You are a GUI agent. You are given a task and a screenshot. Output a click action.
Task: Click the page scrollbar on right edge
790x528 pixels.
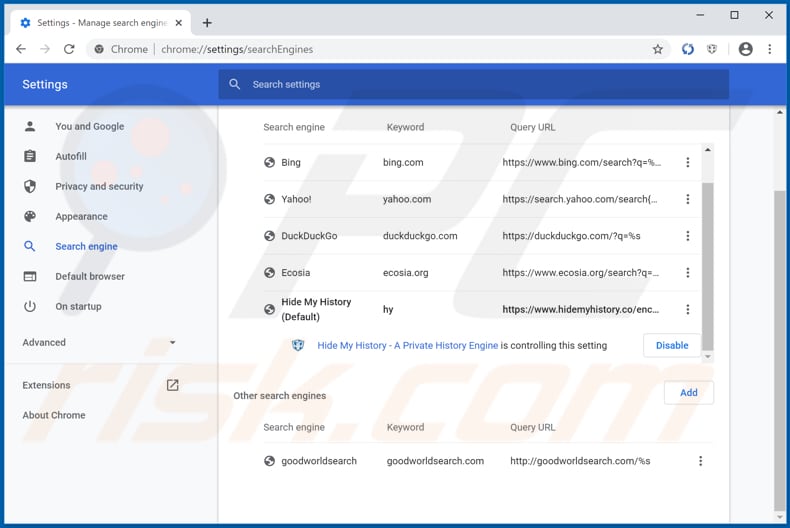[779, 350]
